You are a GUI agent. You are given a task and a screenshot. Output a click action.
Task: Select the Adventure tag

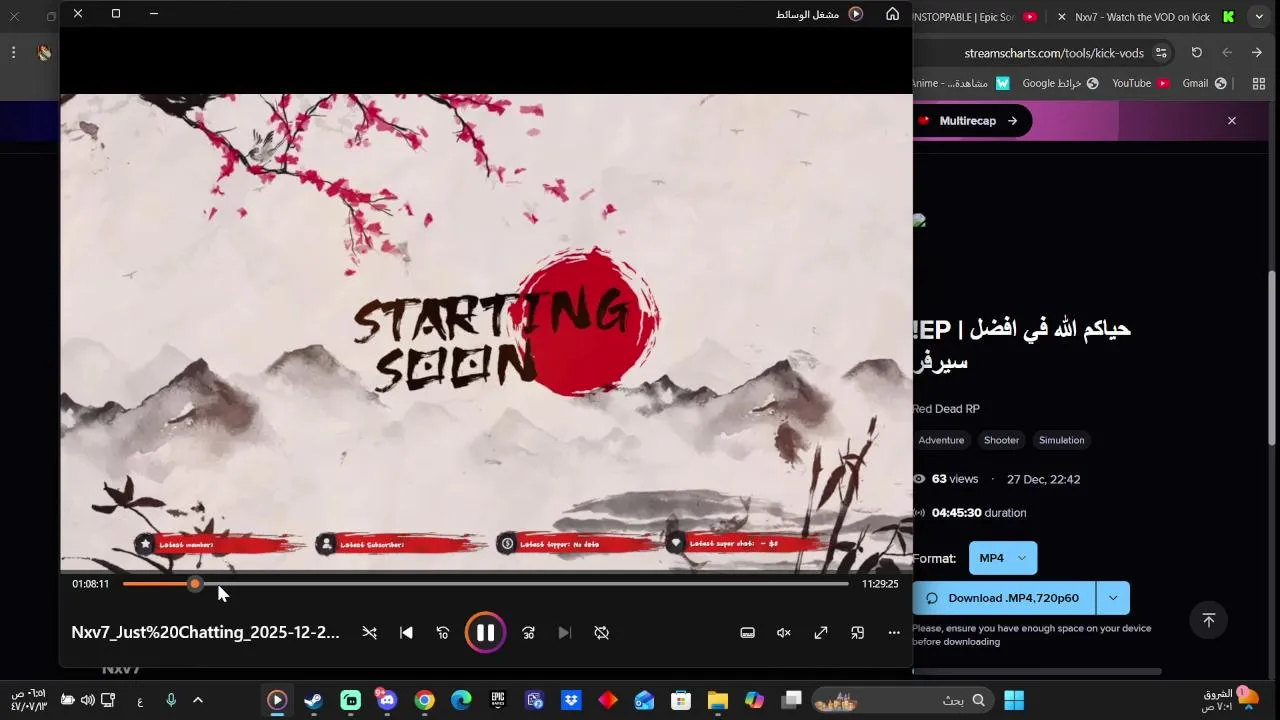click(x=941, y=440)
